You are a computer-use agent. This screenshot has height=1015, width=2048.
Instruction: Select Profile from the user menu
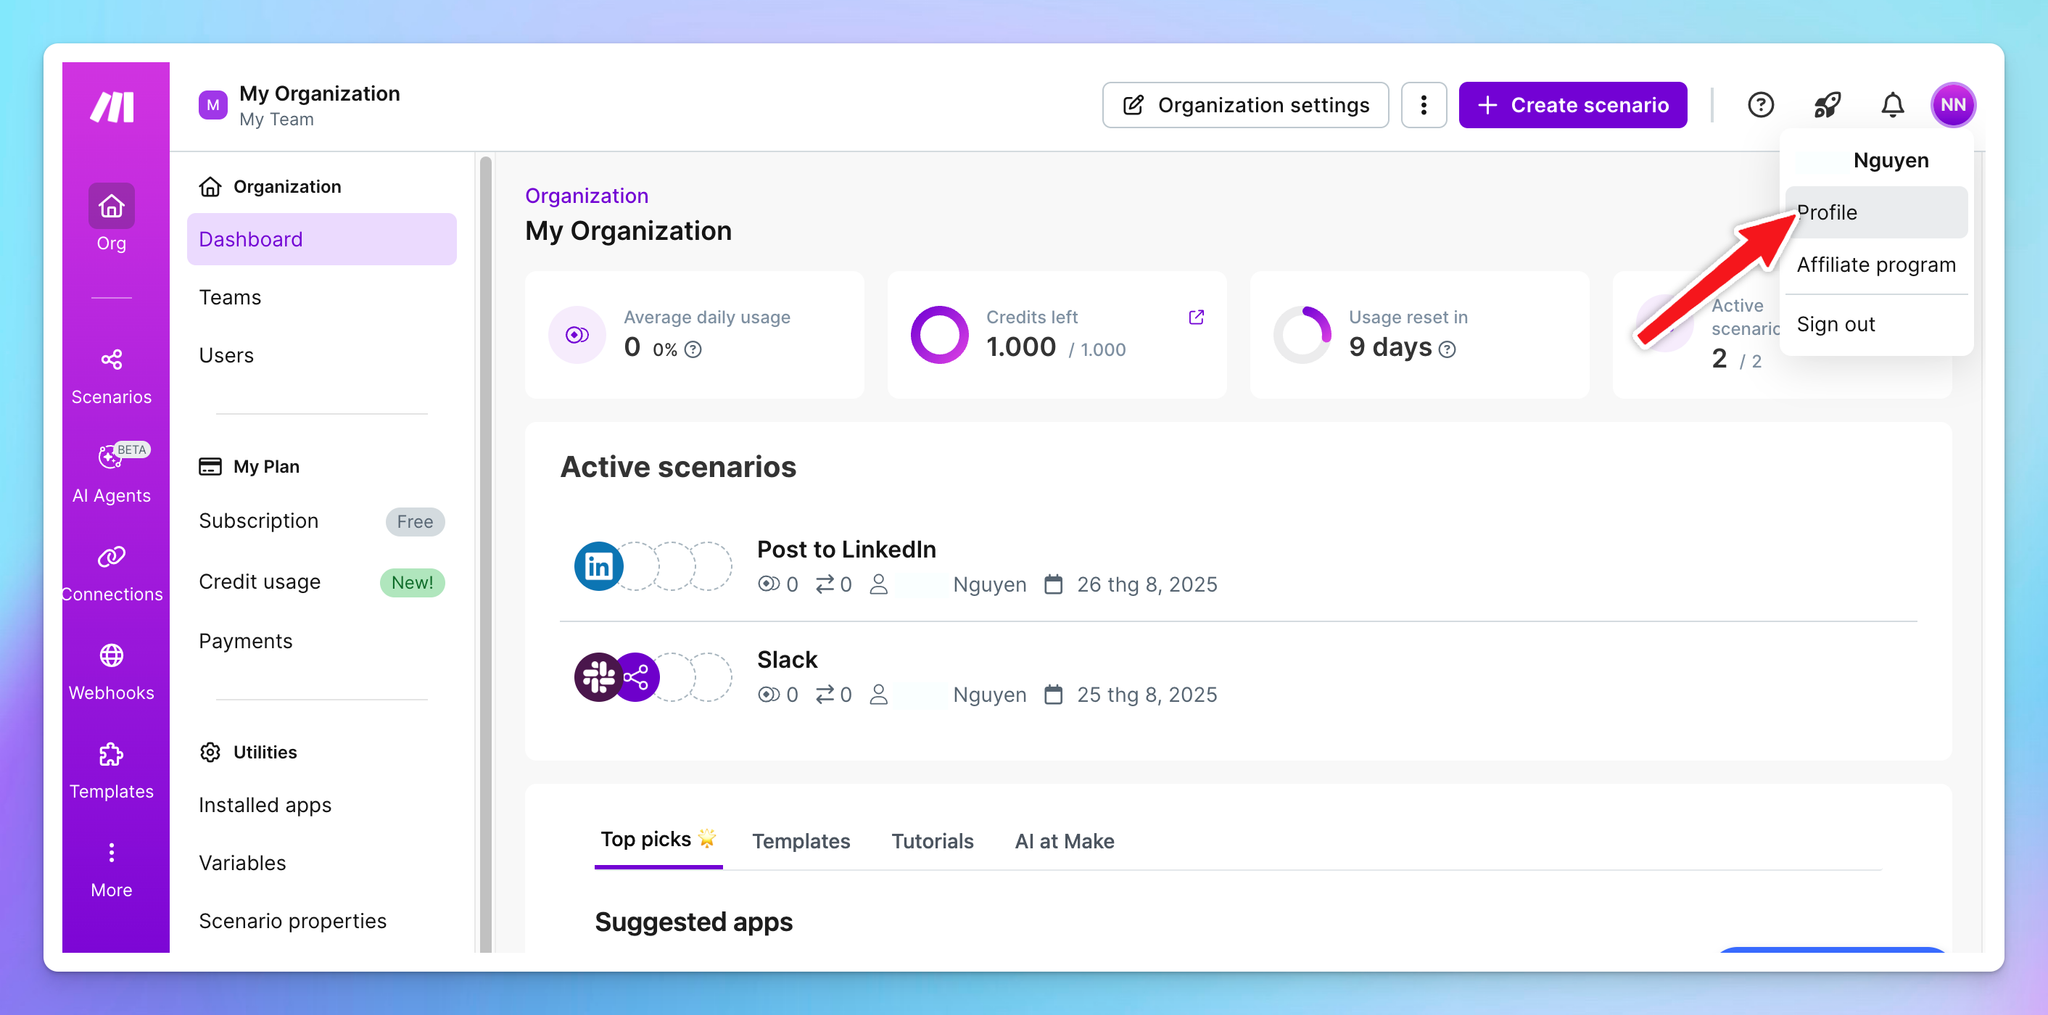pyautogui.click(x=1876, y=212)
